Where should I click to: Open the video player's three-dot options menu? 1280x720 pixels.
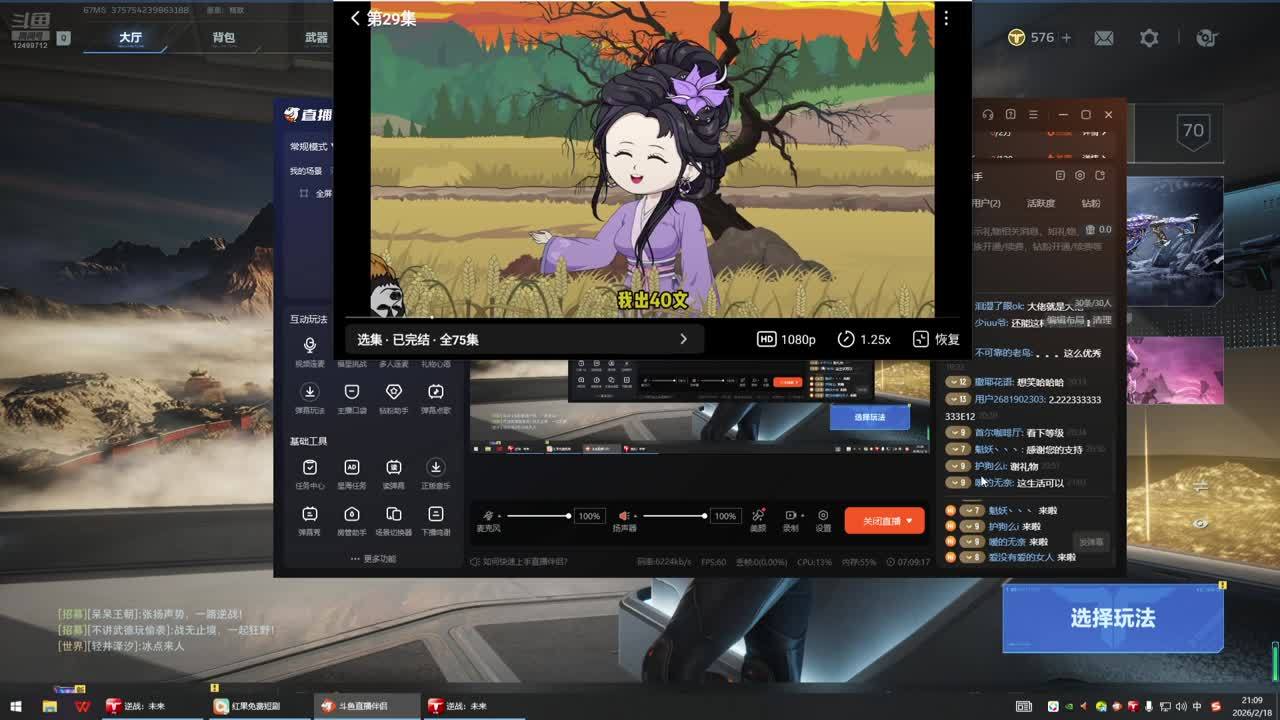tap(946, 18)
